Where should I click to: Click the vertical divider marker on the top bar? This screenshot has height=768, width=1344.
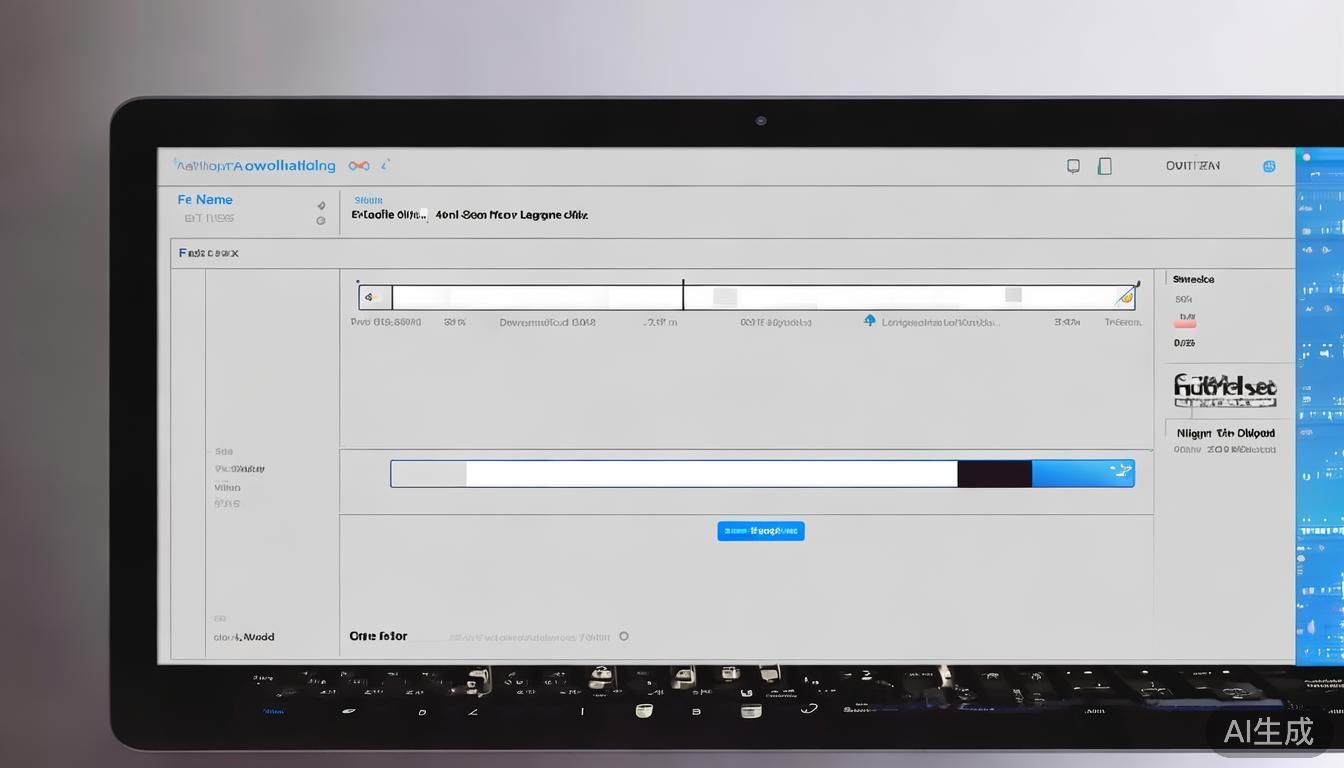[683, 296]
